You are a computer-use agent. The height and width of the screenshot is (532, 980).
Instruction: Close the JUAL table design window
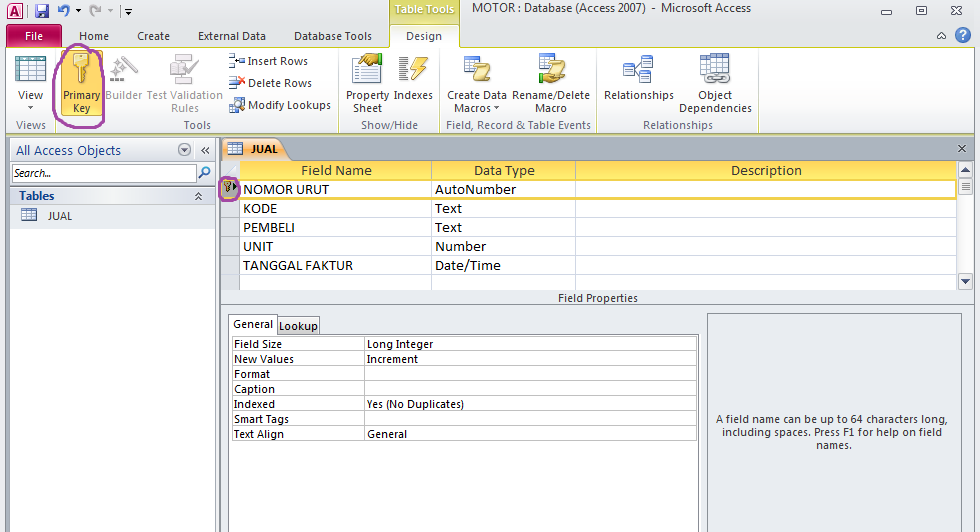click(x=962, y=148)
